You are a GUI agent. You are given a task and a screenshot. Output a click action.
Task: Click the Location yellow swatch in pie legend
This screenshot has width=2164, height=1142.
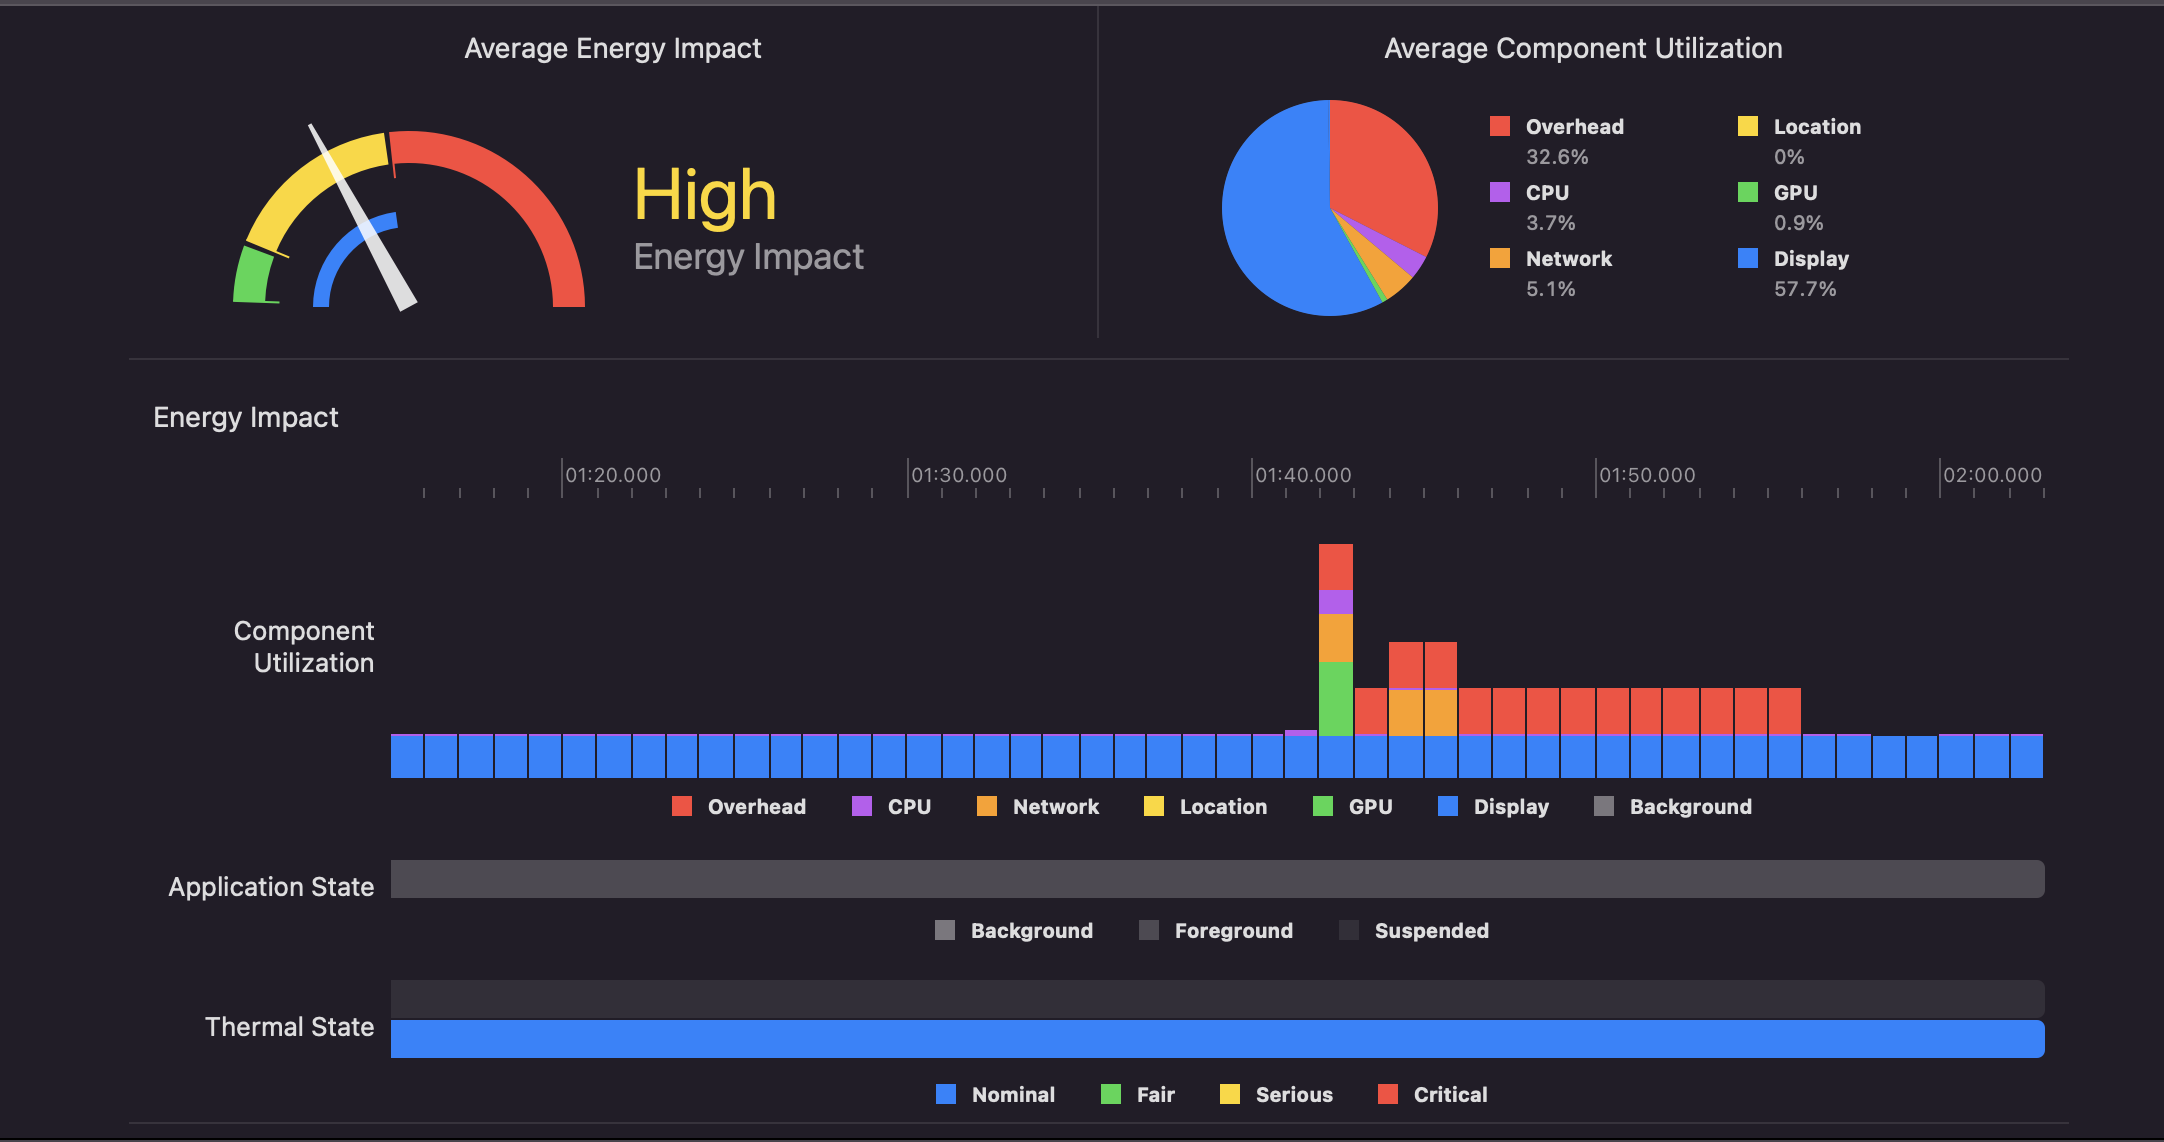coord(1747,126)
